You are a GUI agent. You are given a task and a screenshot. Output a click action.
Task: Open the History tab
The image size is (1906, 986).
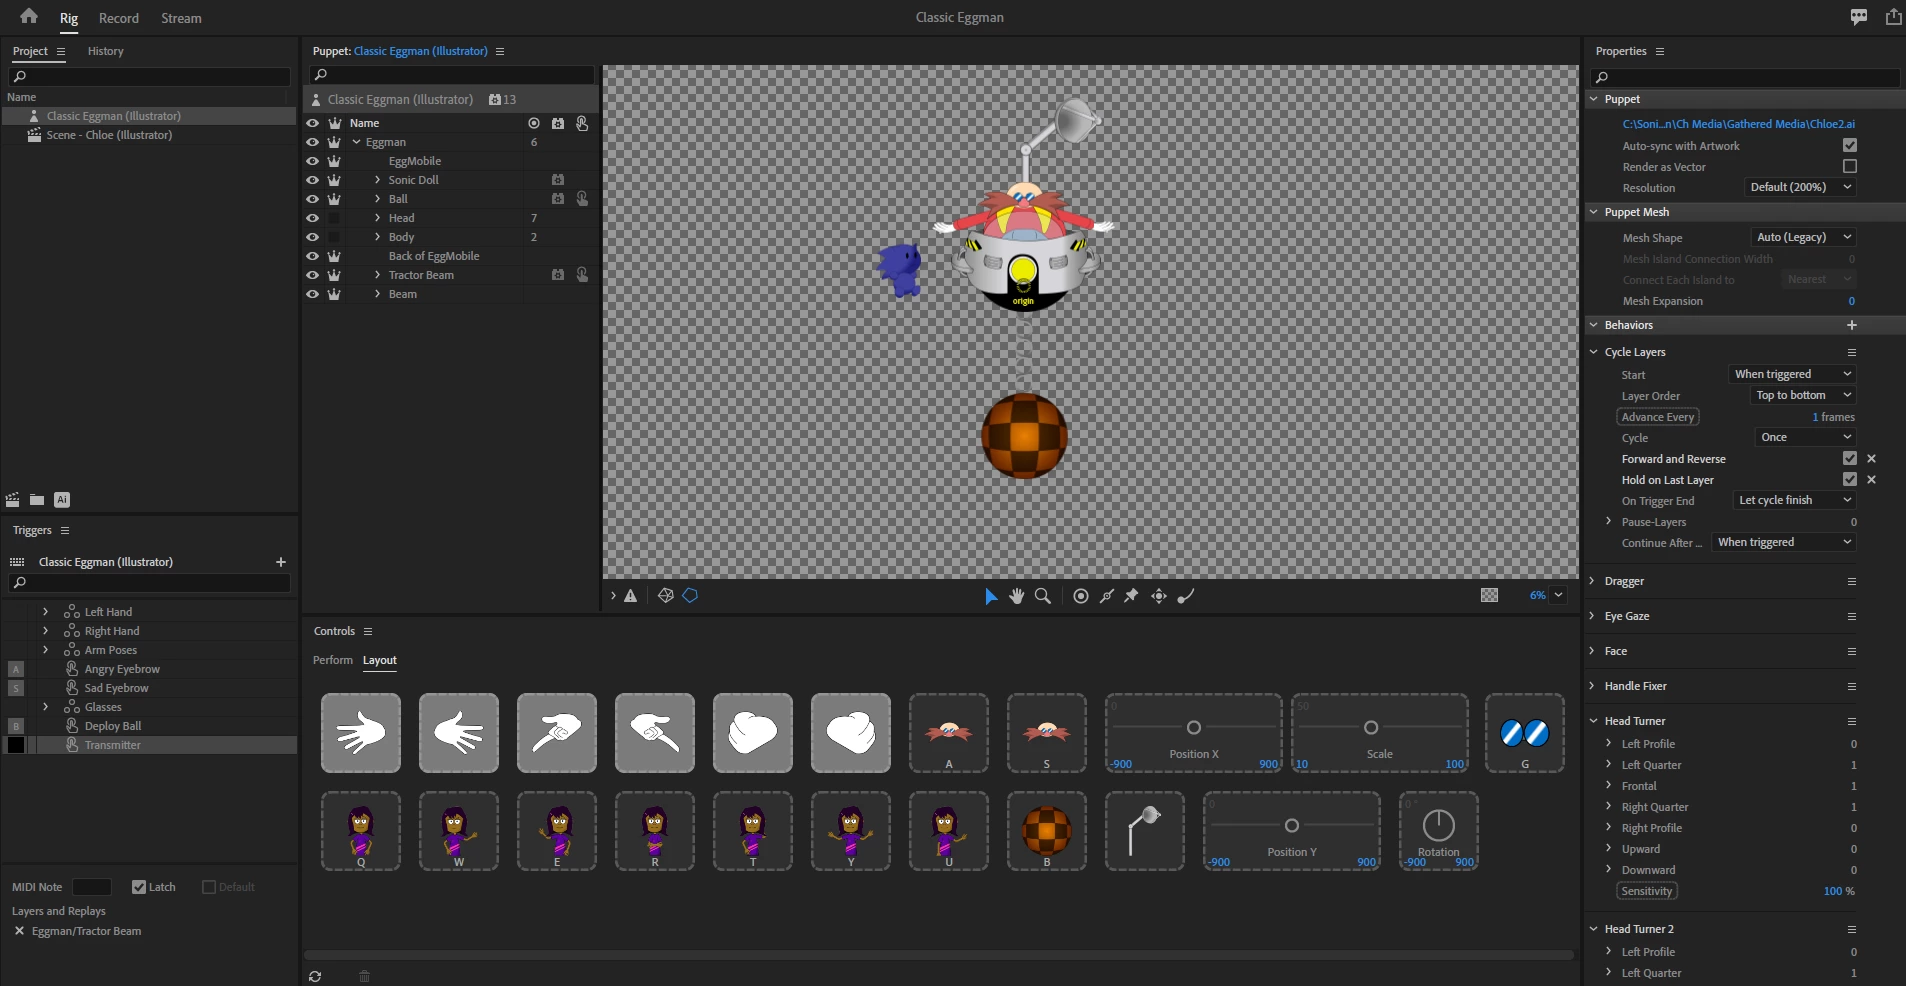pos(105,51)
